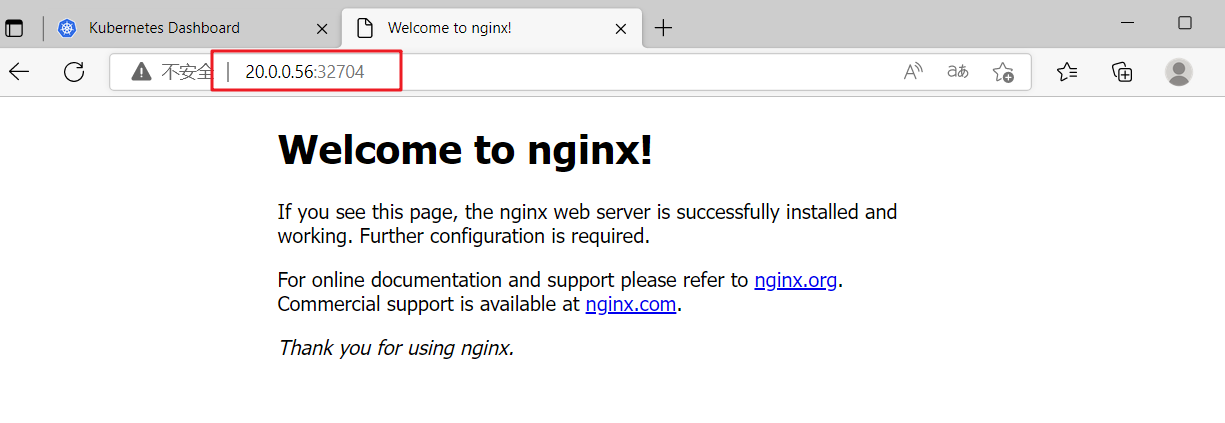Open the Favorites list
The width and height of the screenshot is (1225, 423).
tap(1067, 71)
